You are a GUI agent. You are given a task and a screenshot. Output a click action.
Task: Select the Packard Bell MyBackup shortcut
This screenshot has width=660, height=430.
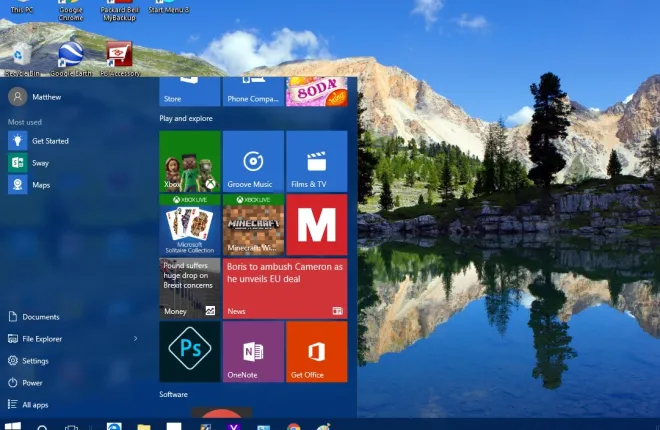click(x=120, y=11)
